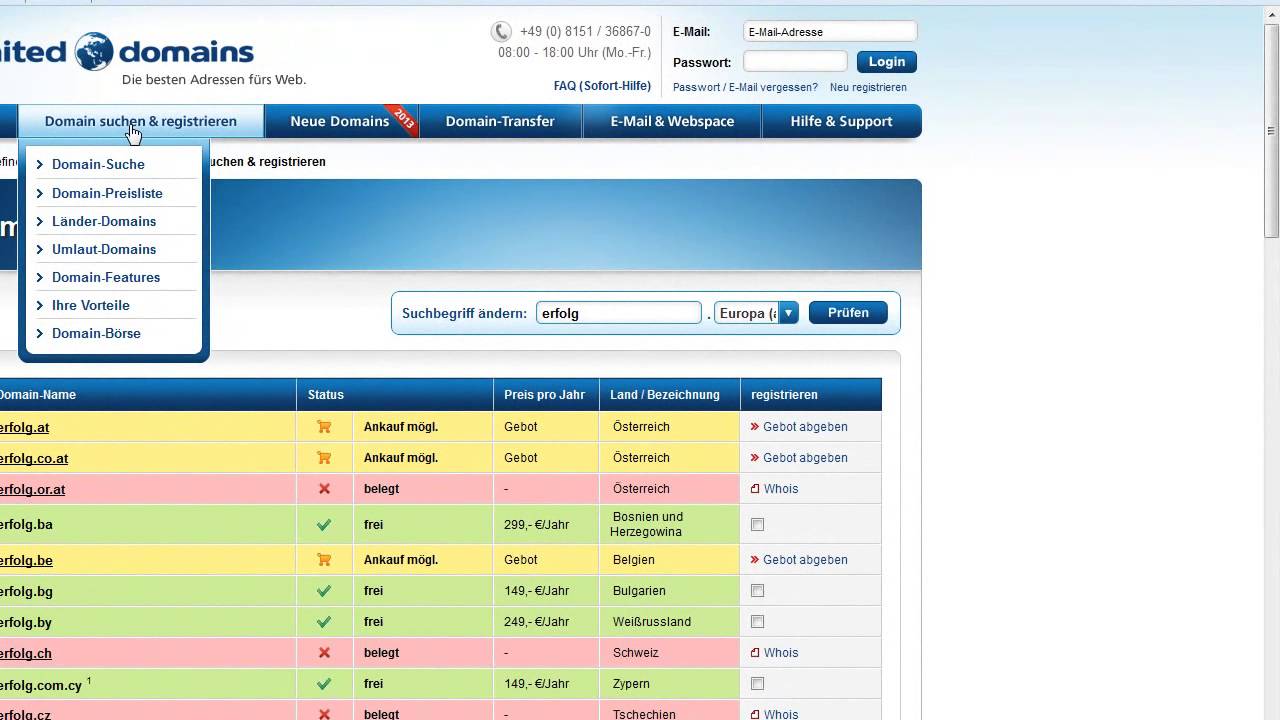Select Umlaut-Domains from the dropdown menu
This screenshot has width=1280, height=720.
(104, 249)
